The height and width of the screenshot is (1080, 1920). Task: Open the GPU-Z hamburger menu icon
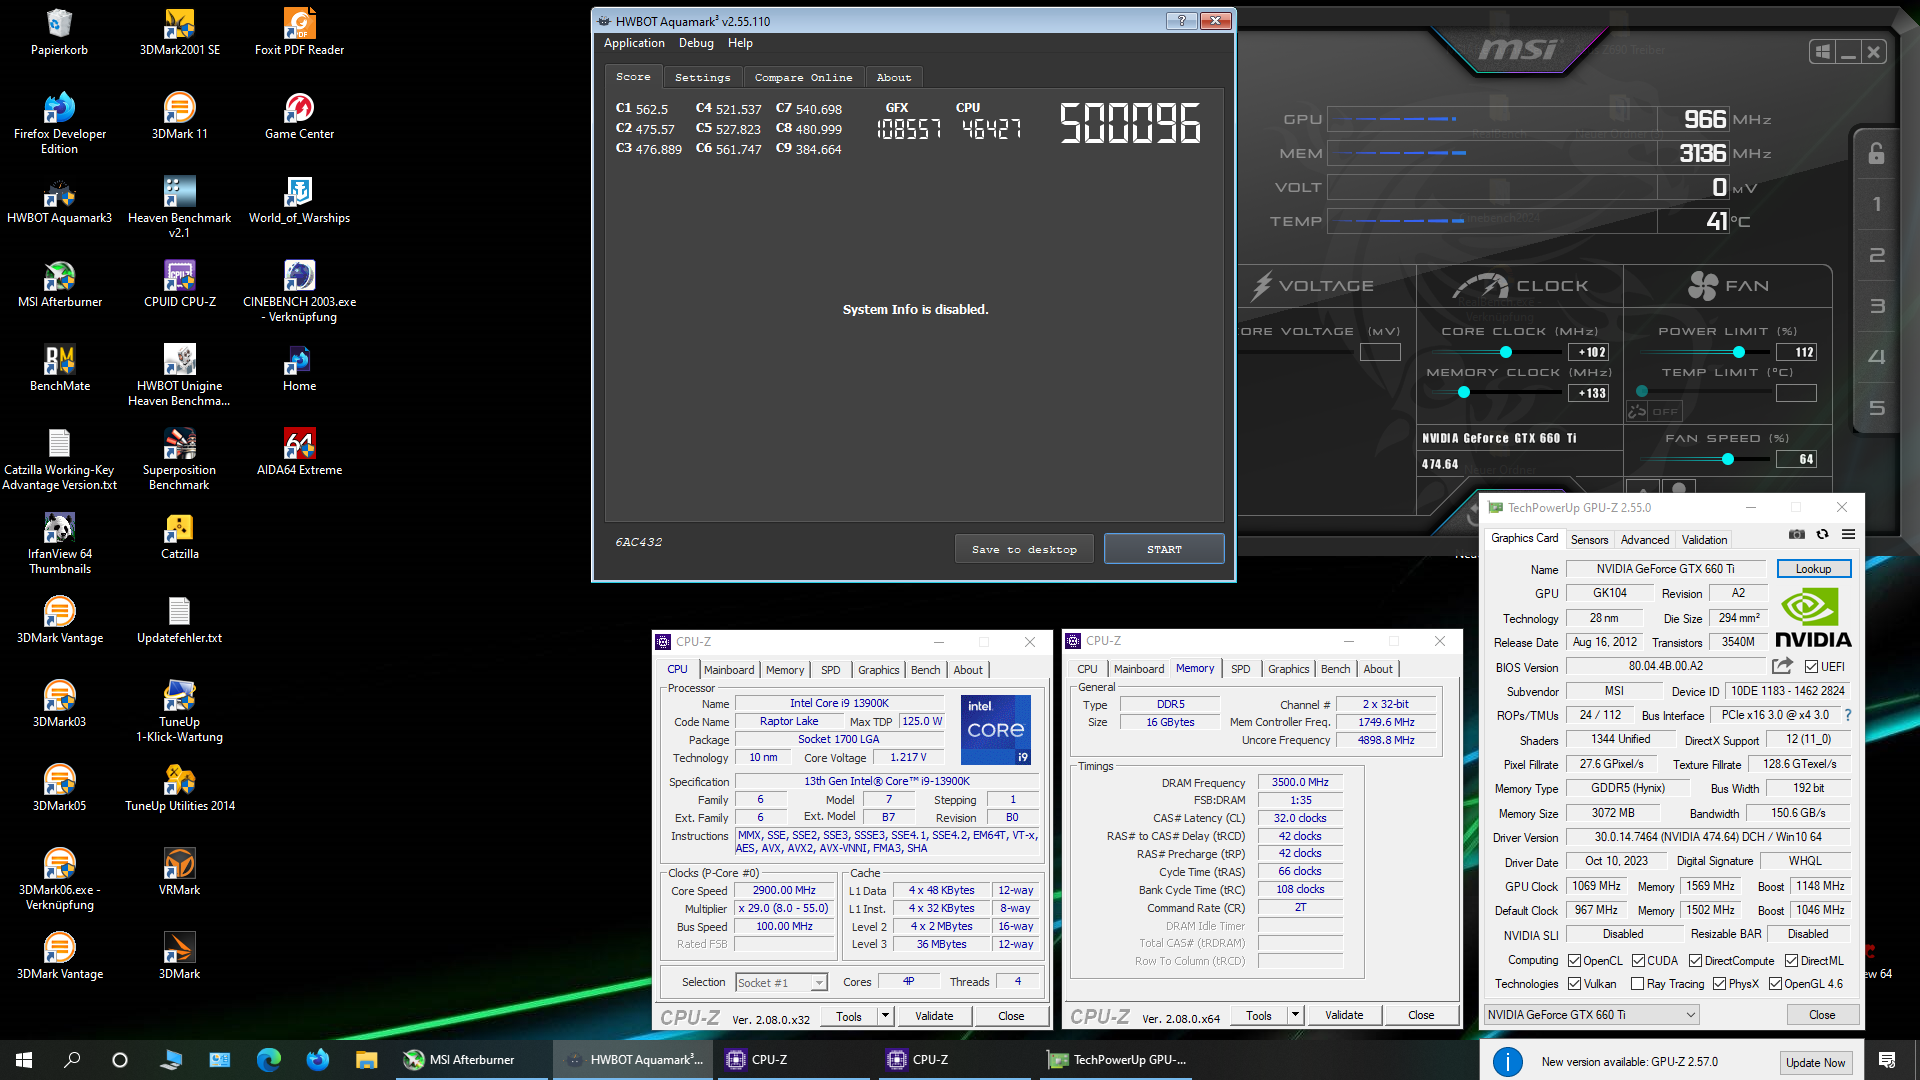click(1849, 535)
